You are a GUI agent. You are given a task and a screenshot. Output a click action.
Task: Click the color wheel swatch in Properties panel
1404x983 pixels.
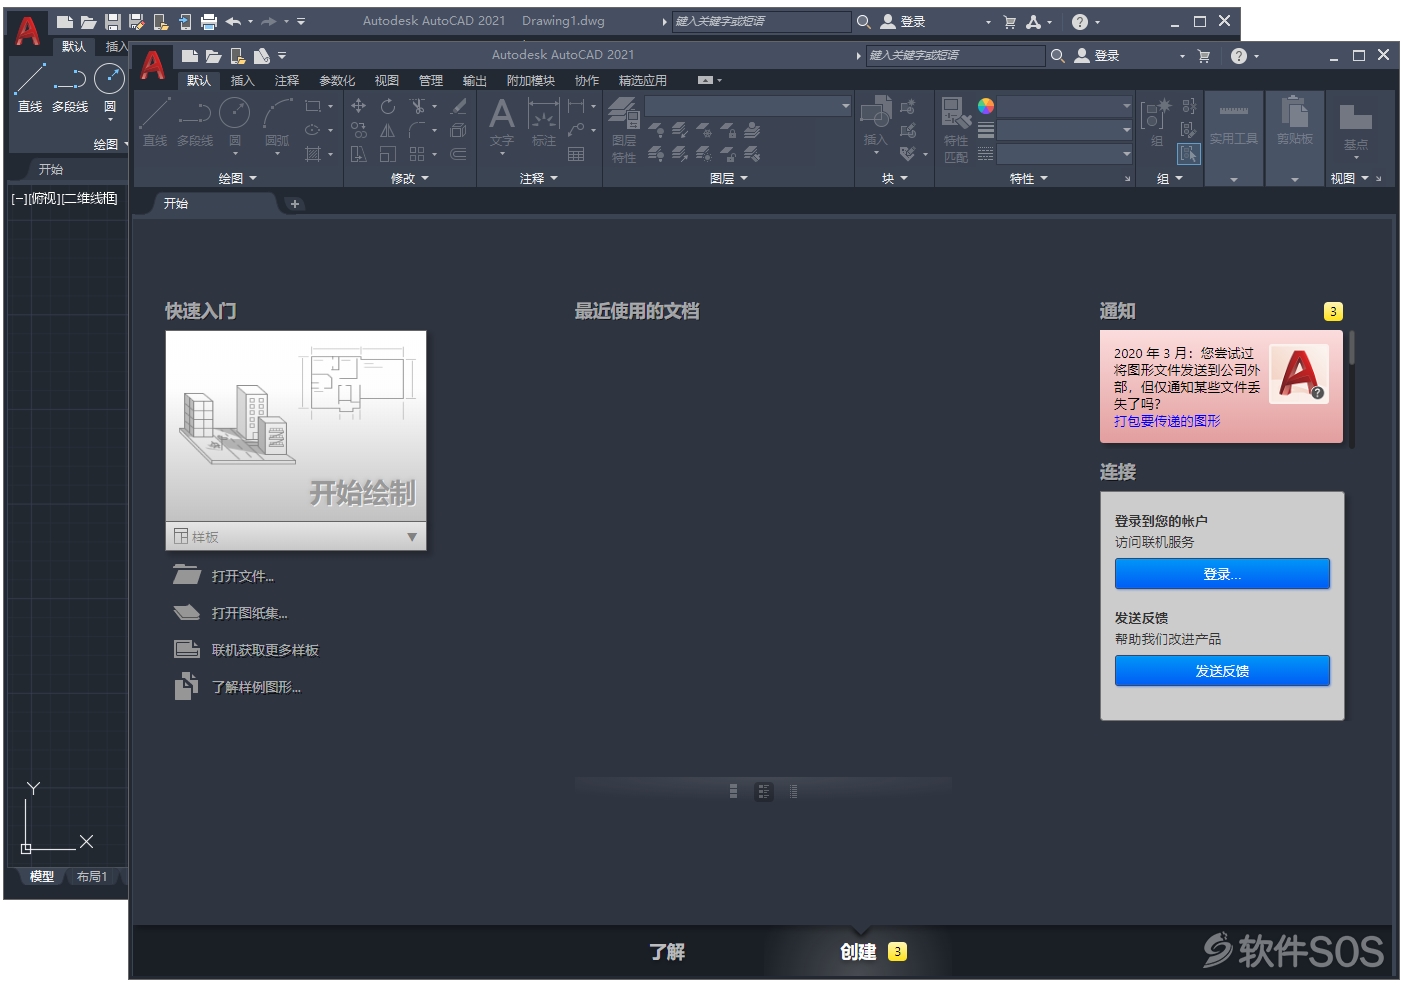tap(986, 106)
